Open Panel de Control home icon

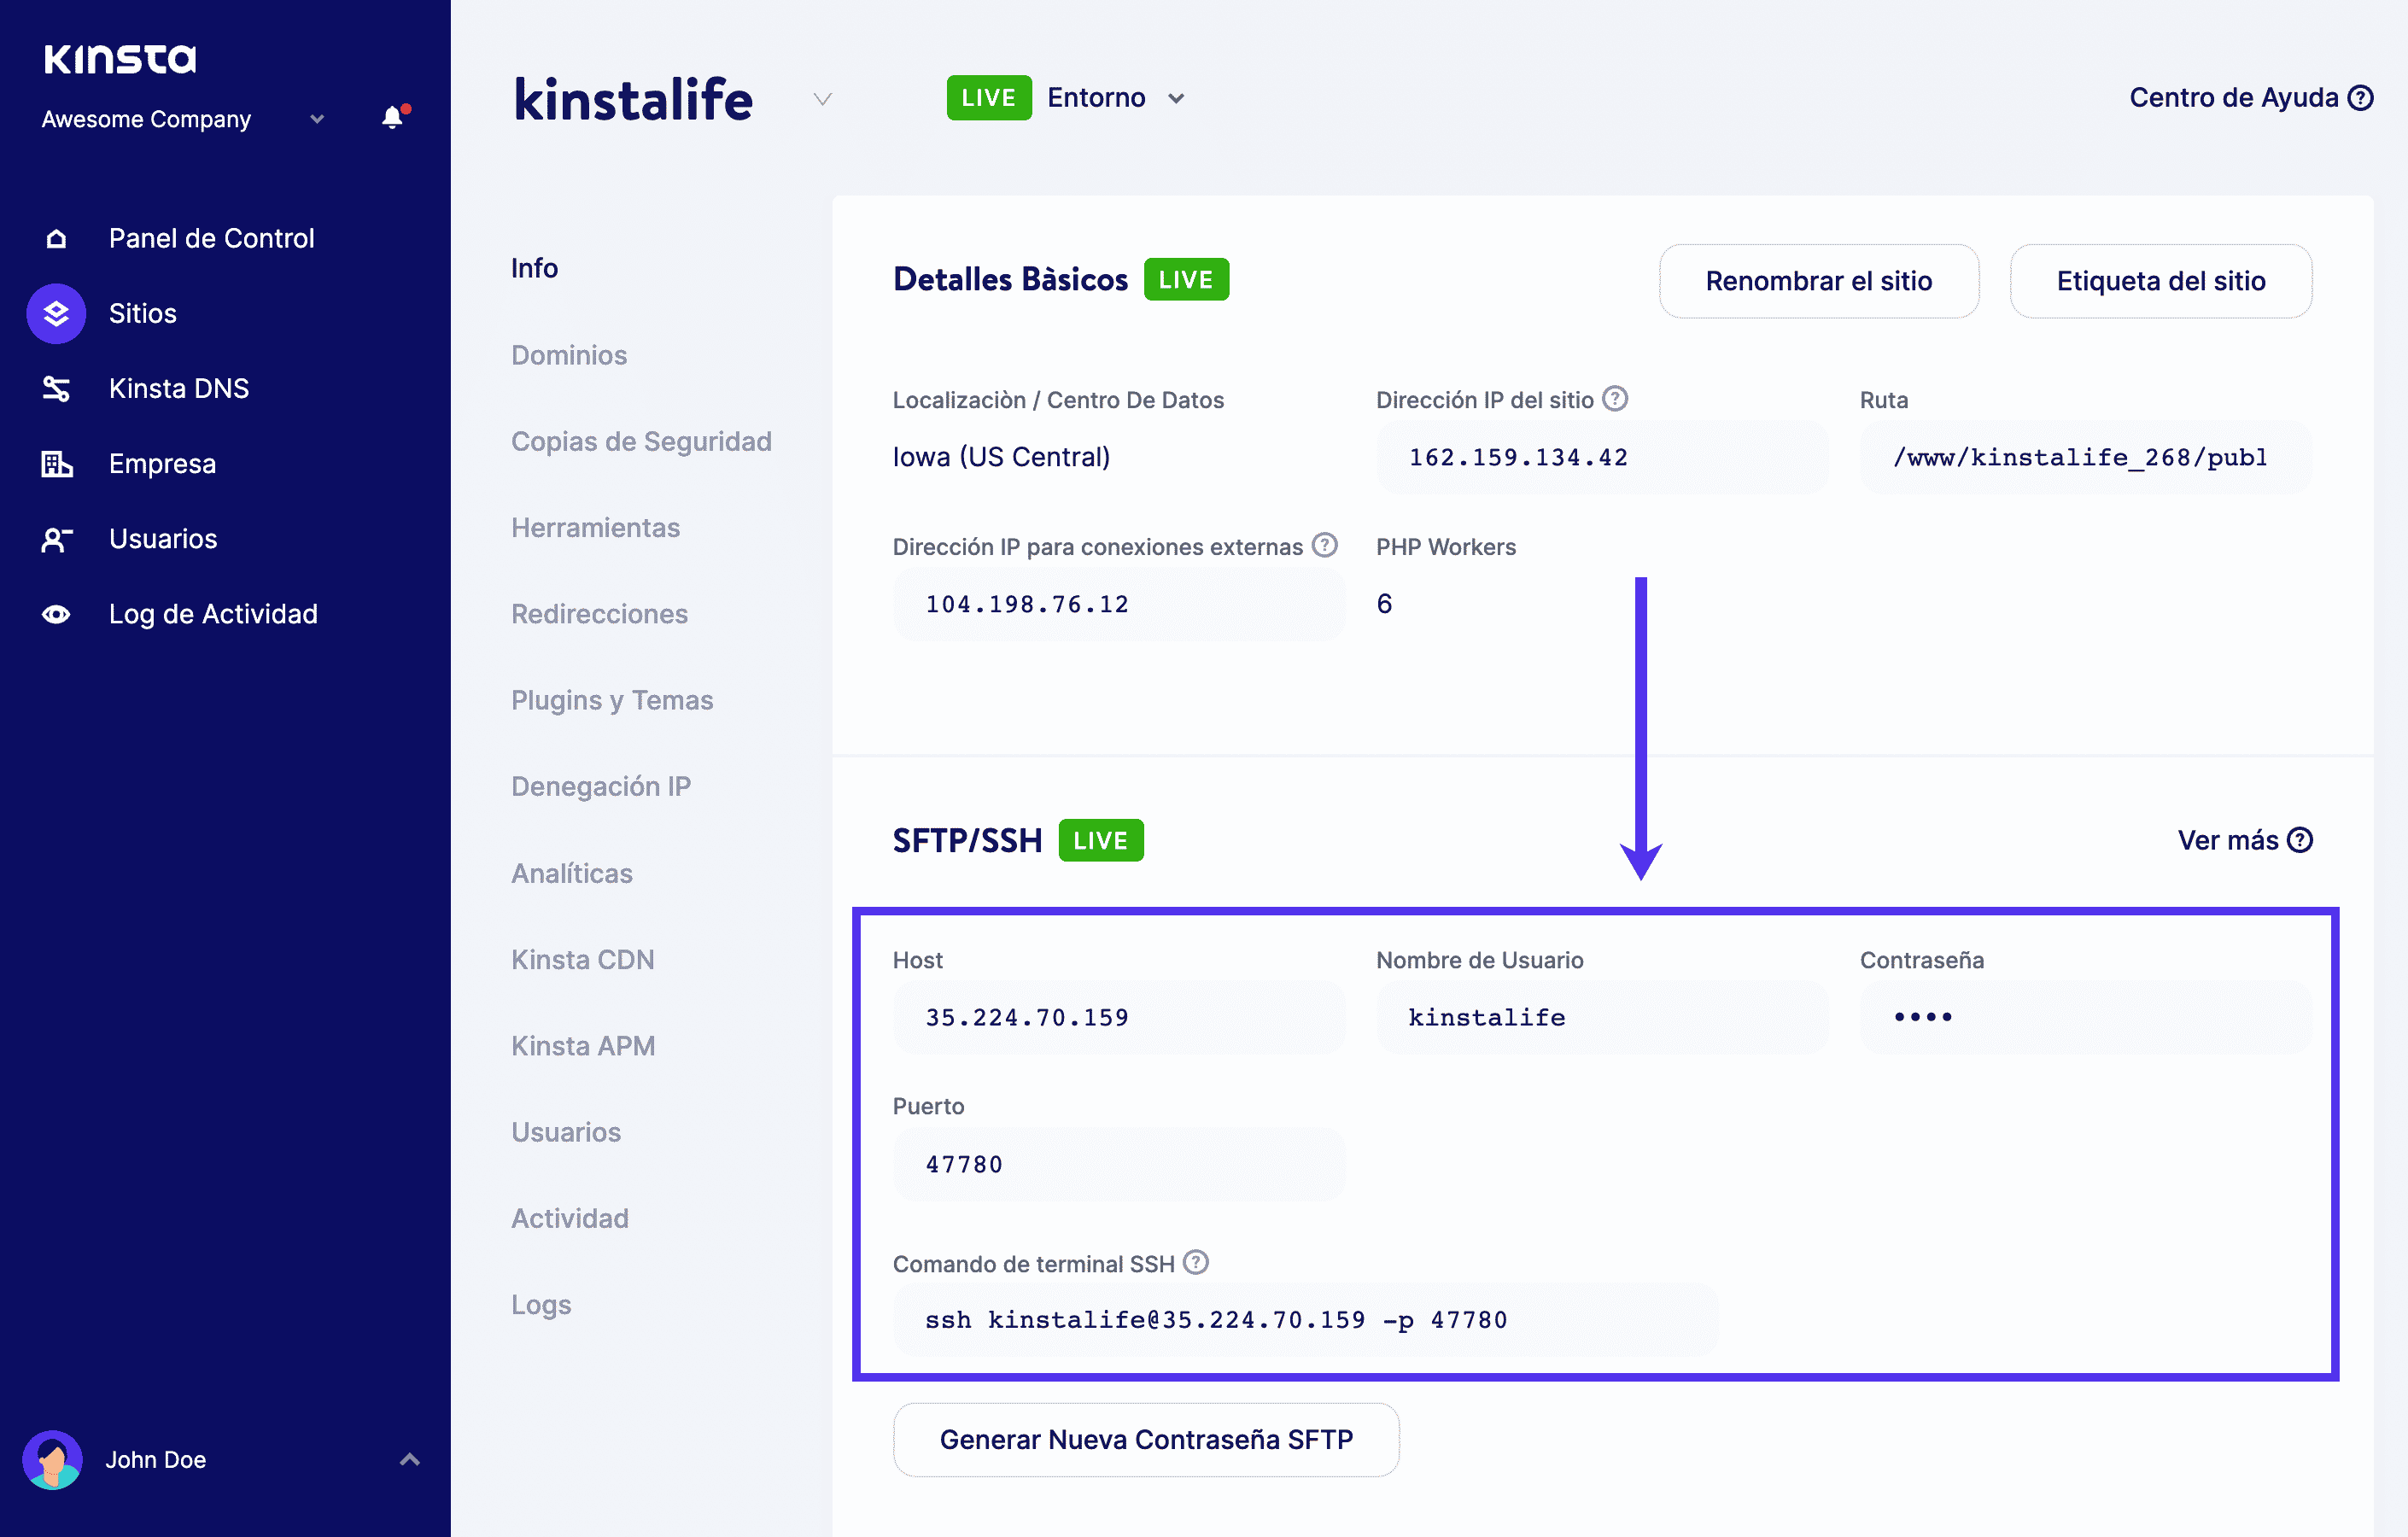tap(56, 238)
